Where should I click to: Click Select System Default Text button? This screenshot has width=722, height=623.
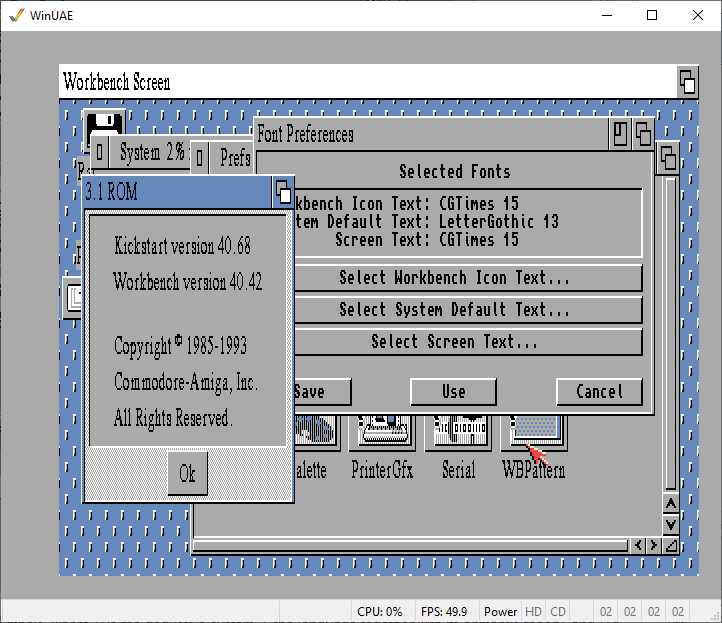point(468,309)
